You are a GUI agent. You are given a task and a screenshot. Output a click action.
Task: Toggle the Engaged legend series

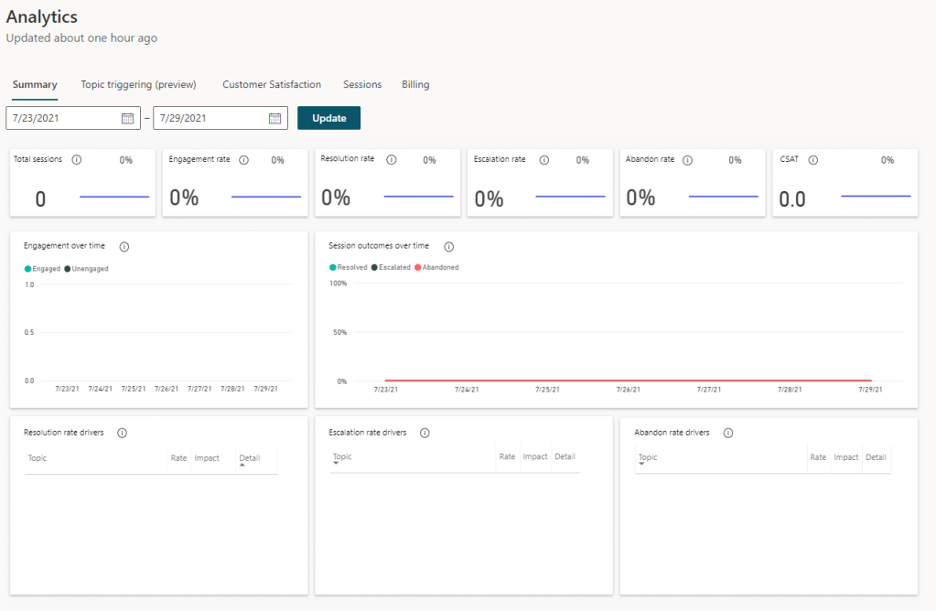pyautogui.click(x=43, y=269)
